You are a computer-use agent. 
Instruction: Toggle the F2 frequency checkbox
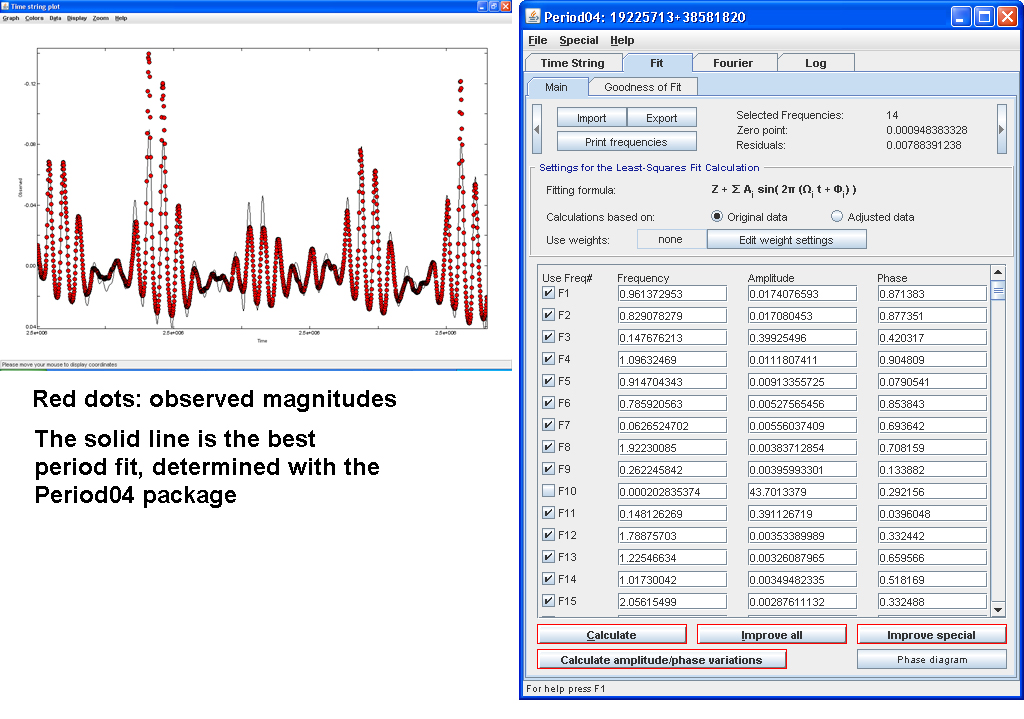tap(549, 315)
